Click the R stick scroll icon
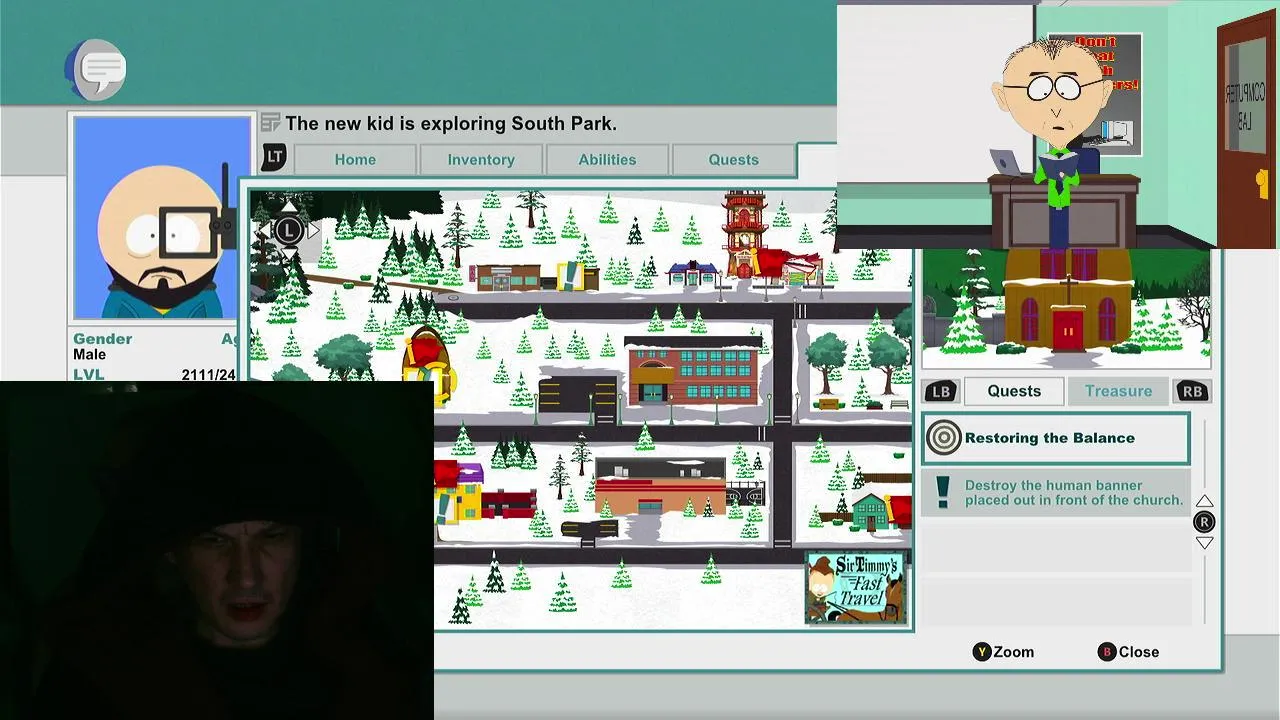The height and width of the screenshot is (720, 1280). click(1204, 522)
